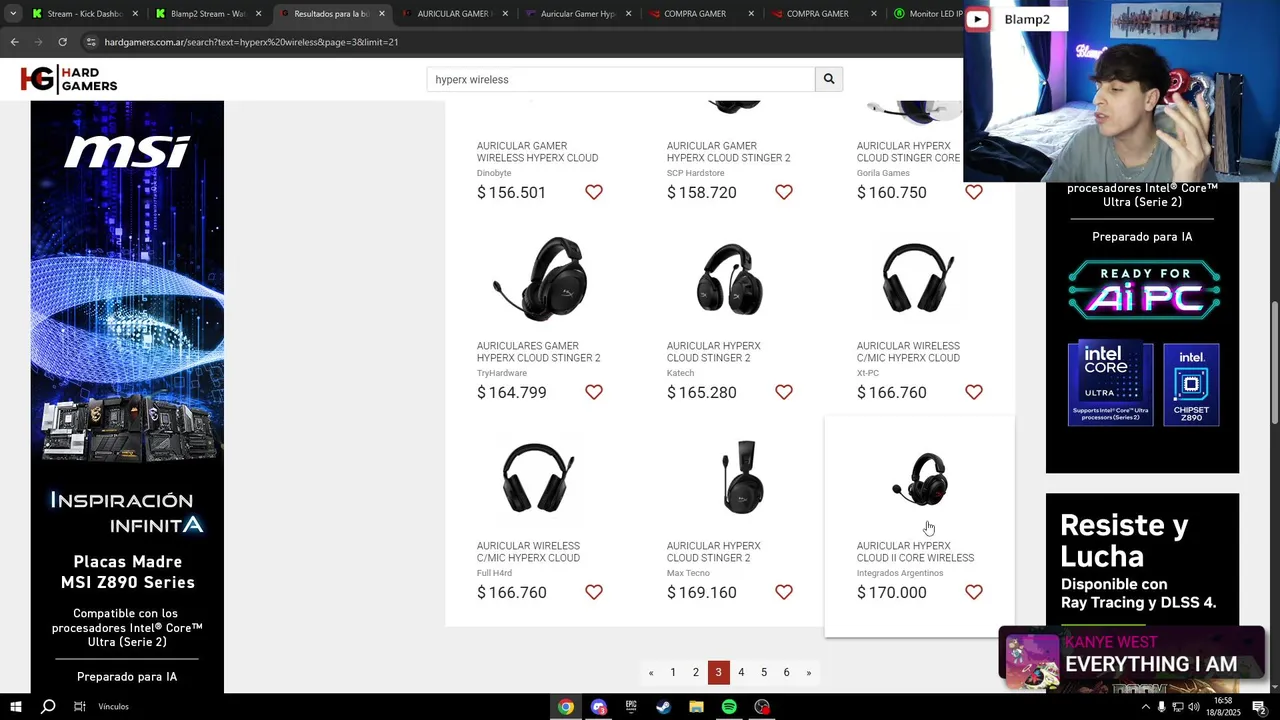Screen dimensions: 1280x720
Task: Open File Explorer from the taskbar
Action: 696,707
